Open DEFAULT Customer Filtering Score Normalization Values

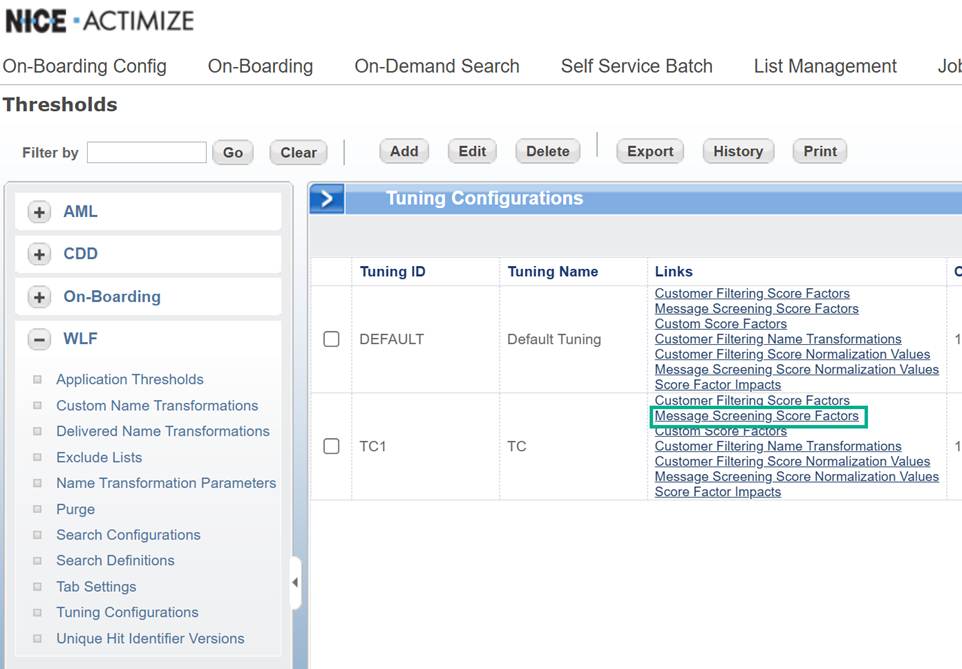coord(792,354)
